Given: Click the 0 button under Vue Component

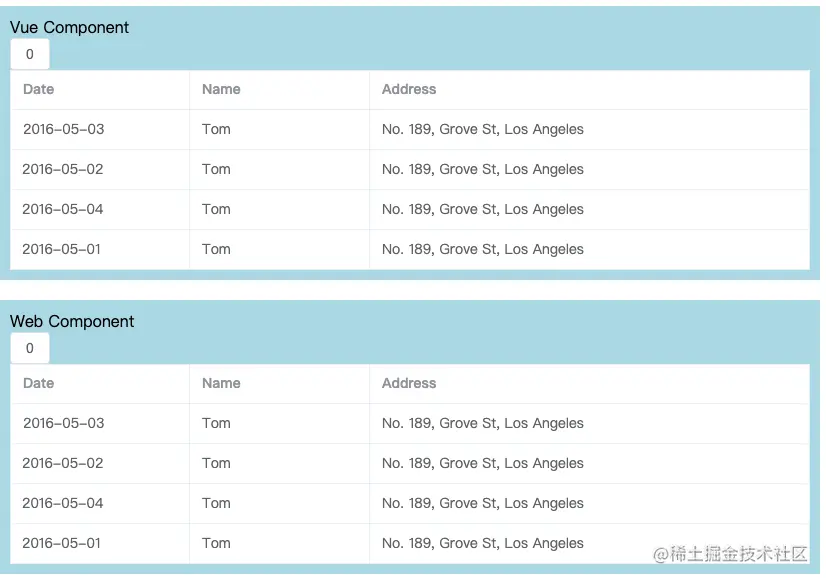Looking at the screenshot, I should tap(29, 54).
